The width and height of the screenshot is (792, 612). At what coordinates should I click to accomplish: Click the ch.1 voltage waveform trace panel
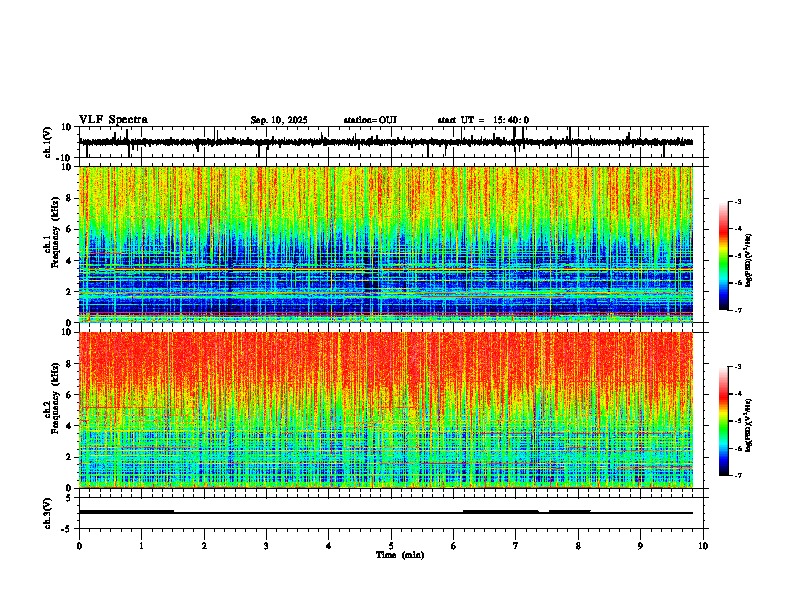coord(391,142)
